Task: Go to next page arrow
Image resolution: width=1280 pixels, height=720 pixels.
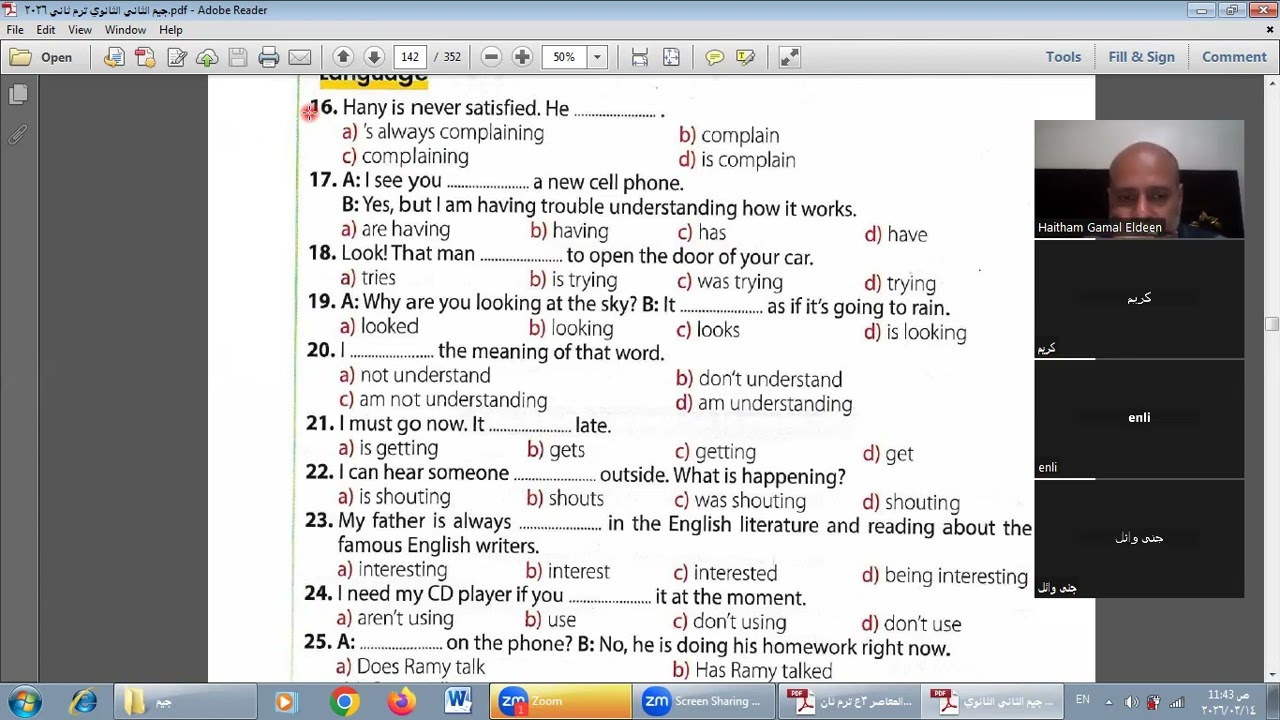Action: [374, 57]
